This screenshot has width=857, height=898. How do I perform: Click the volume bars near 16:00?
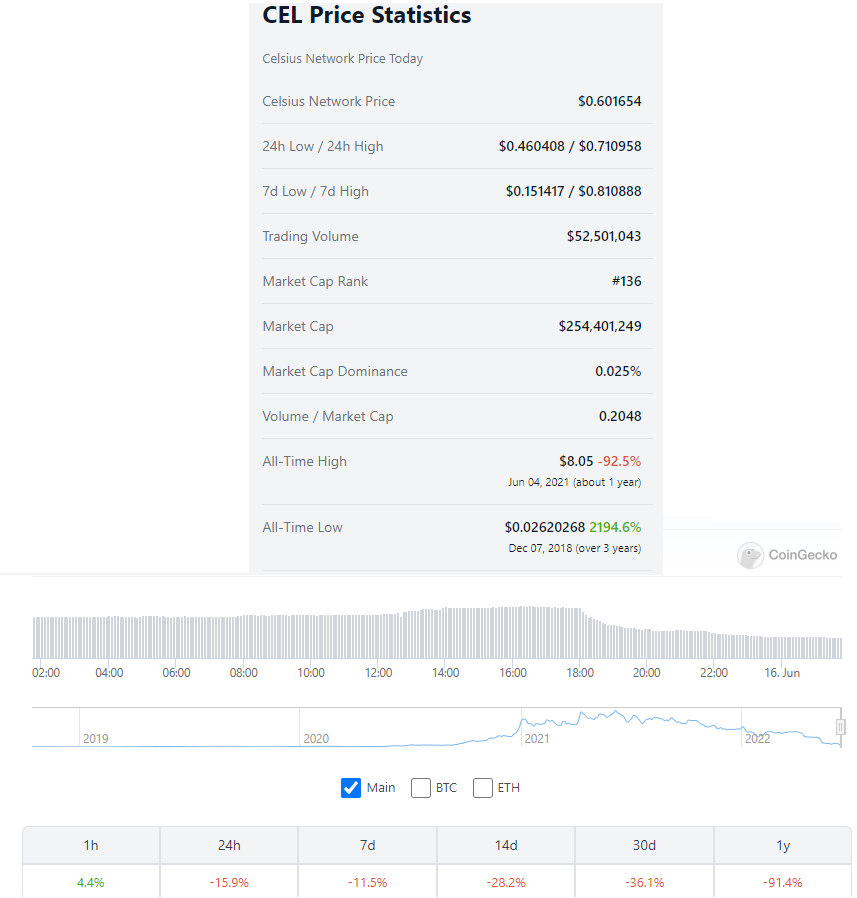[x=513, y=633]
